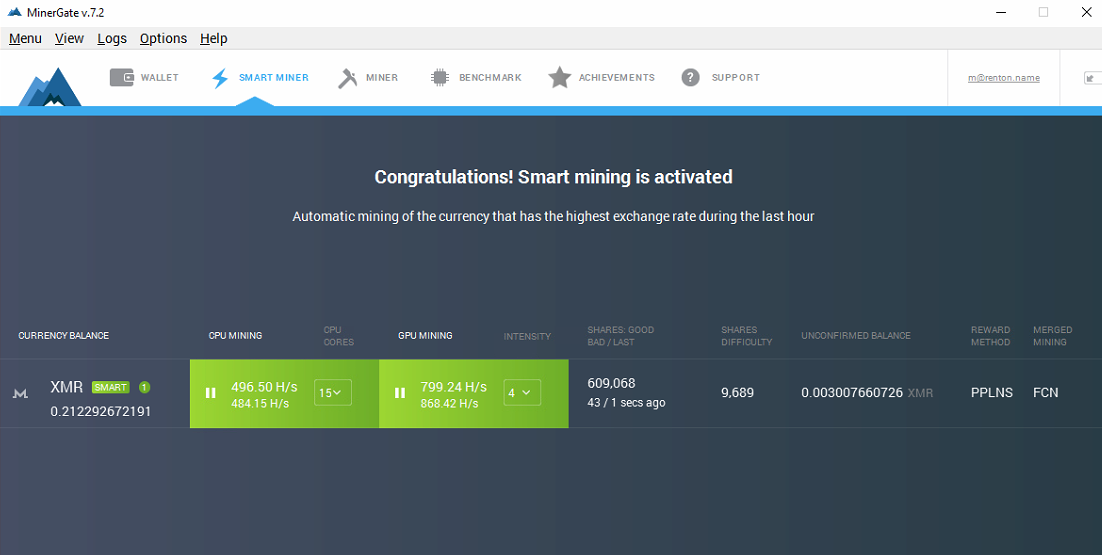Screen dimensions: 1102x555
Task: Switch to the Miner tab
Action: point(368,77)
